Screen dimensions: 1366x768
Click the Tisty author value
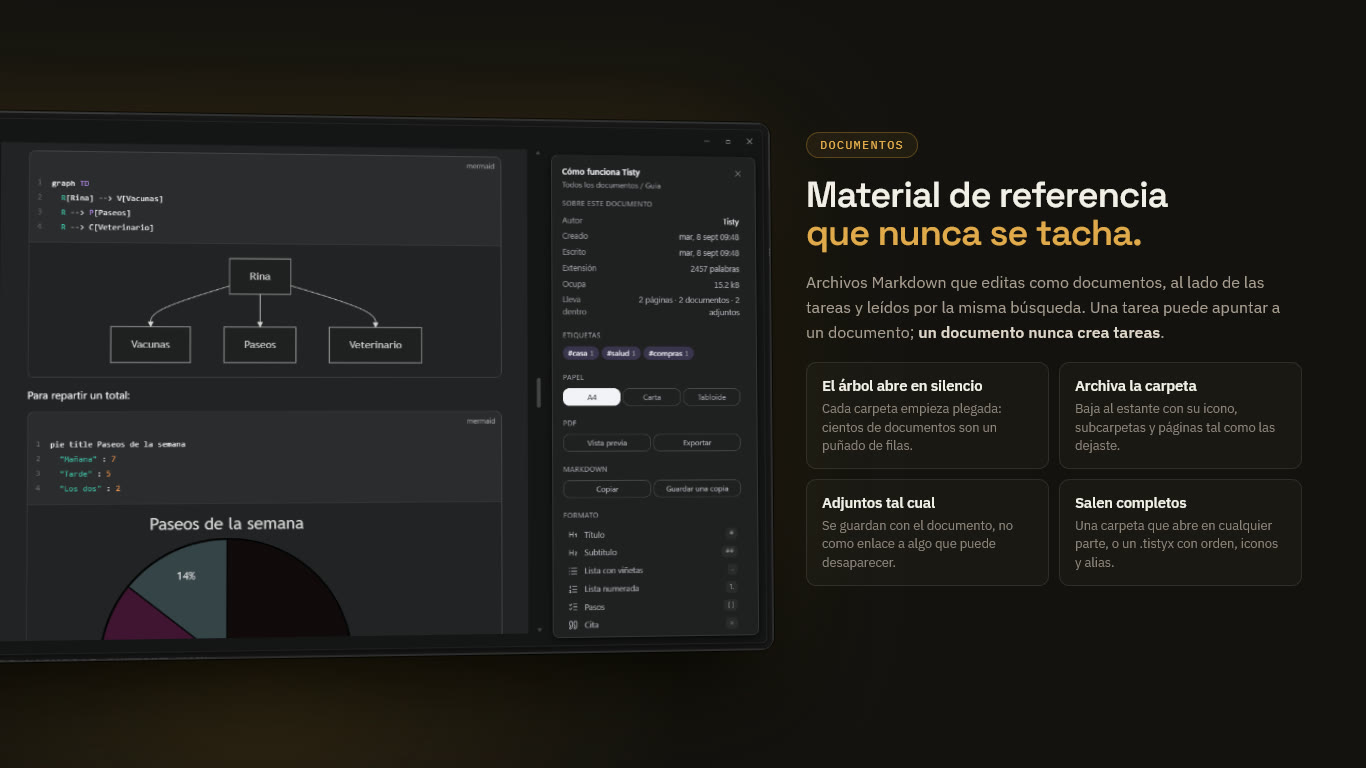click(x=731, y=222)
